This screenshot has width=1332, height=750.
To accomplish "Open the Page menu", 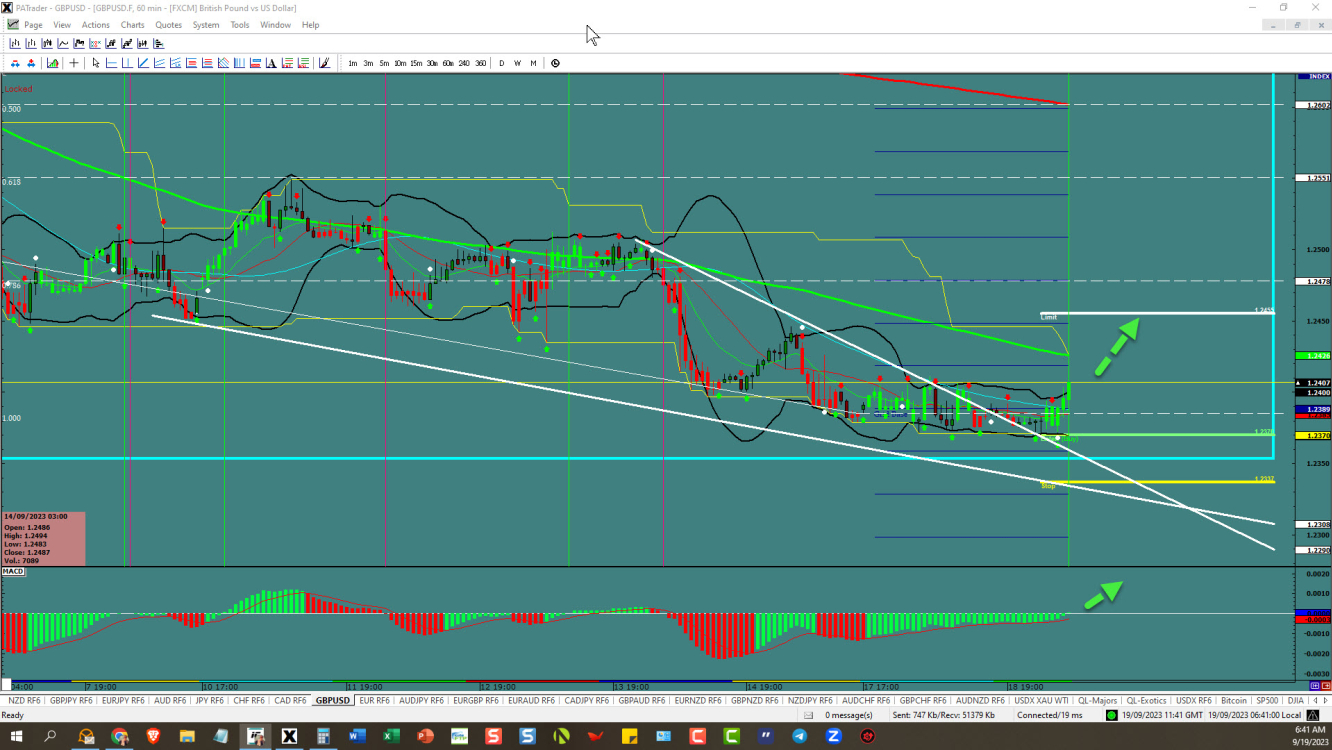I will tap(33, 25).
